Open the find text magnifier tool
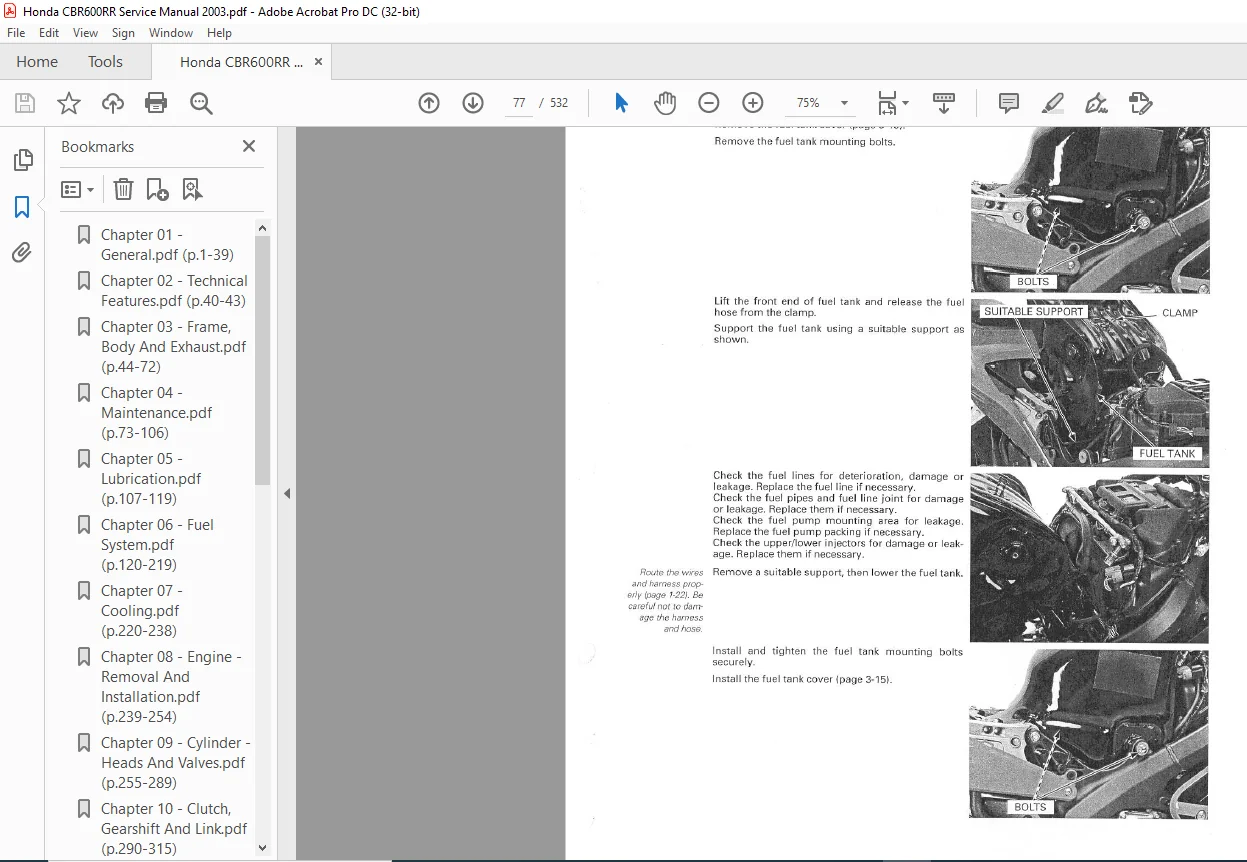This screenshot has height=862, width=1247. coord(201,103)
